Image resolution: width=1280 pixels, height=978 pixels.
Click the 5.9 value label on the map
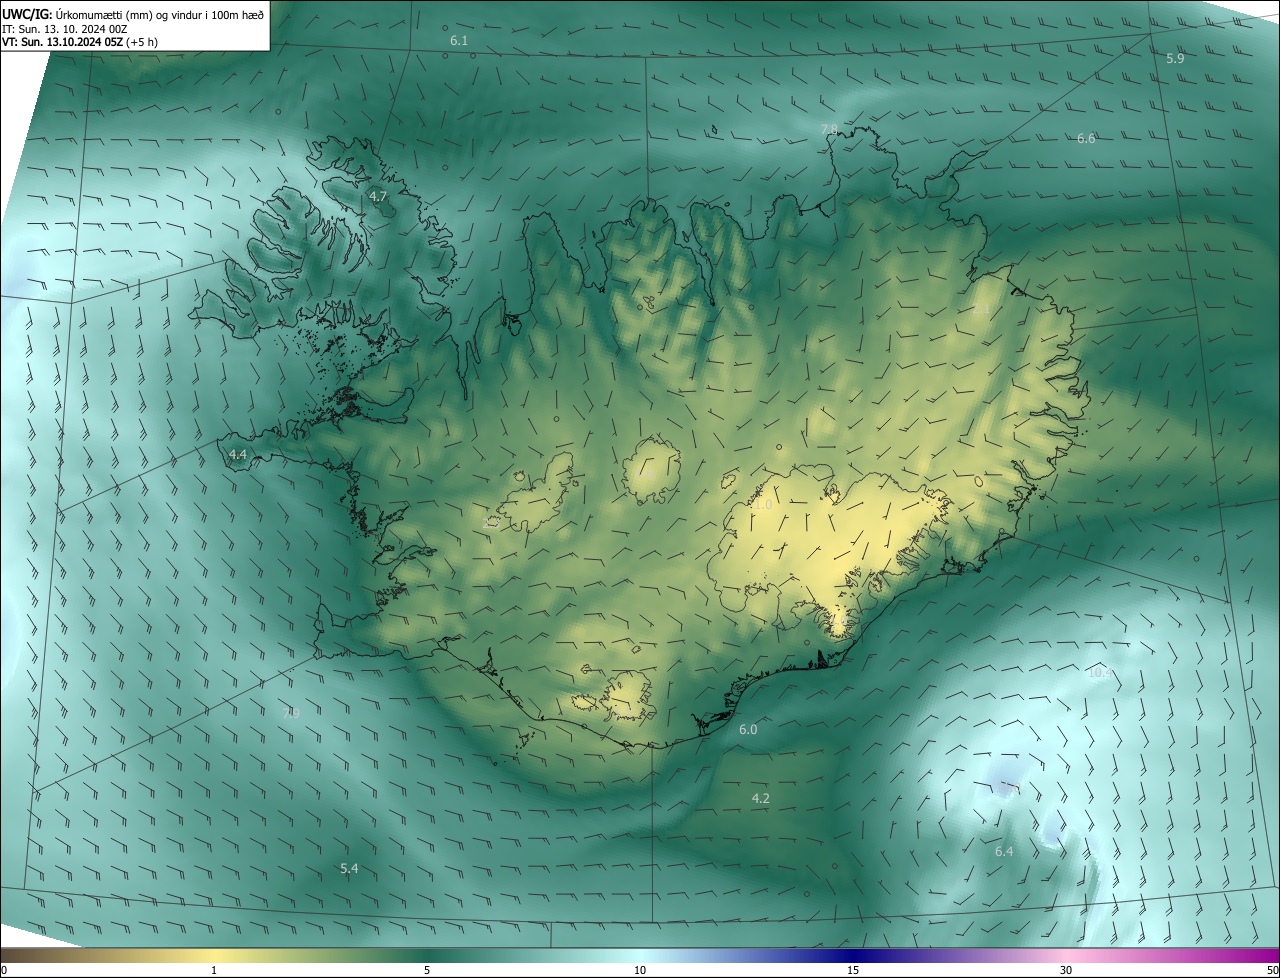pyautogui.click(x=1175, y=59)
